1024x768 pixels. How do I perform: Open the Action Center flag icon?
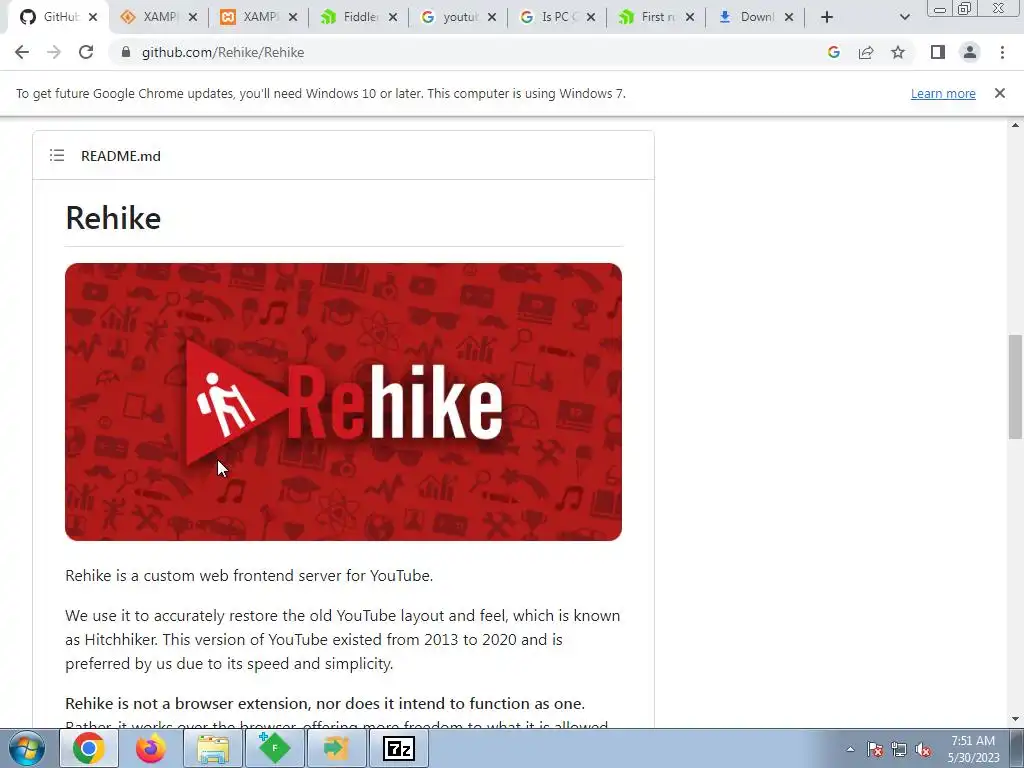click(875, 749)
